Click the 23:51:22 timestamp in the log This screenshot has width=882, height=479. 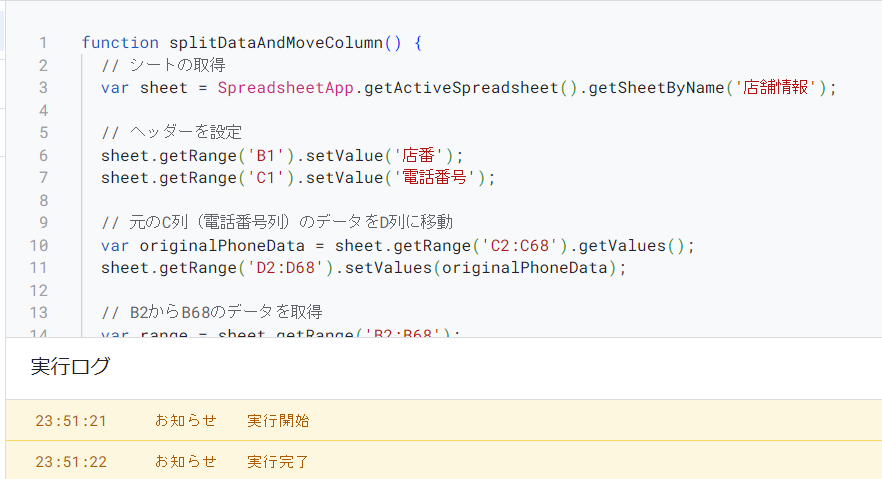click(71, 462)
